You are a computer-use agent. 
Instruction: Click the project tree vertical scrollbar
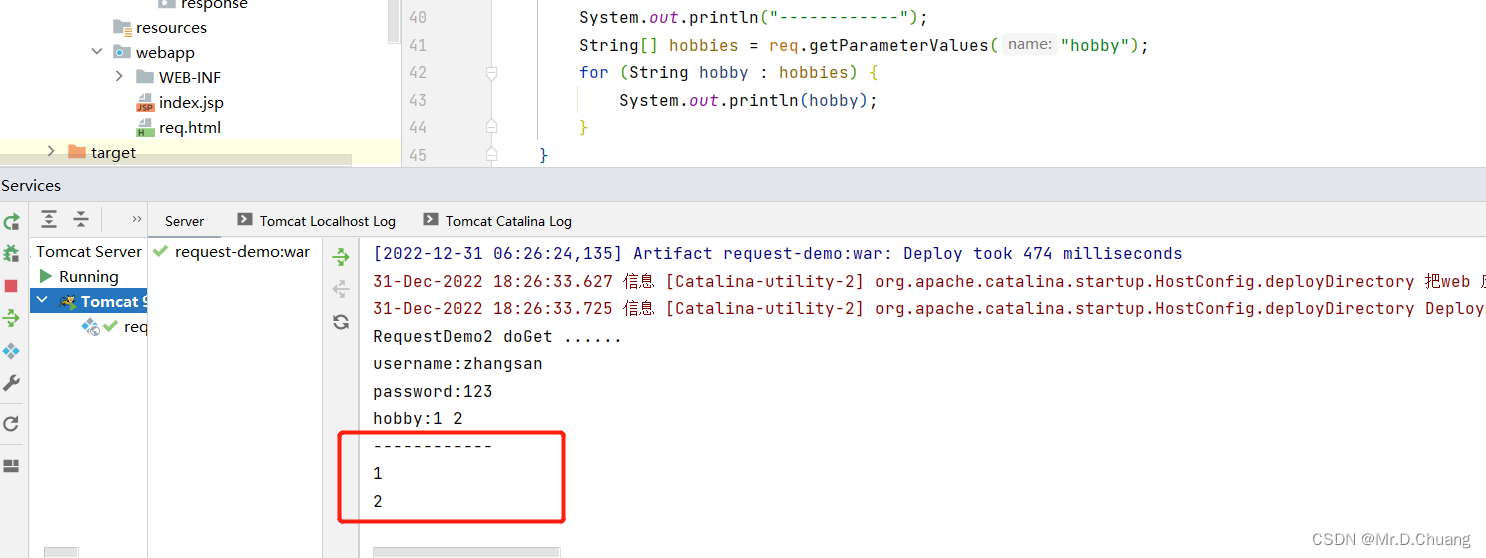394,20
